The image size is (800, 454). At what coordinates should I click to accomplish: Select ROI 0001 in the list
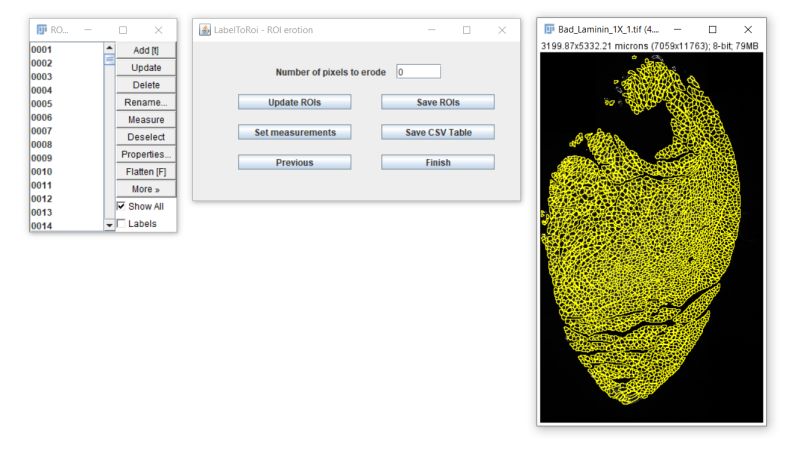tap(66, 49)
